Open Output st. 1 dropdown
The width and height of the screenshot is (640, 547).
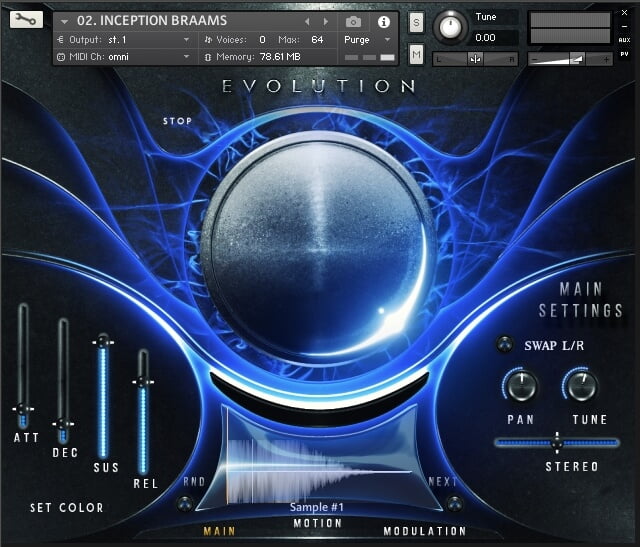pyautogui.click(x=187, y=40)
